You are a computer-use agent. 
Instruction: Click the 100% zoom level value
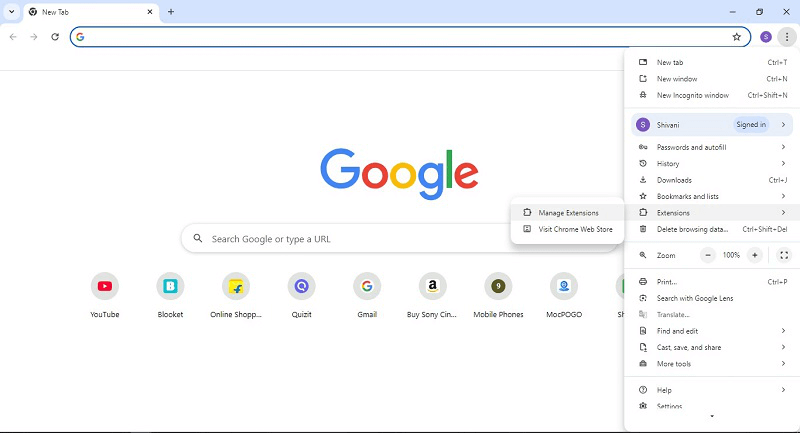731,255
